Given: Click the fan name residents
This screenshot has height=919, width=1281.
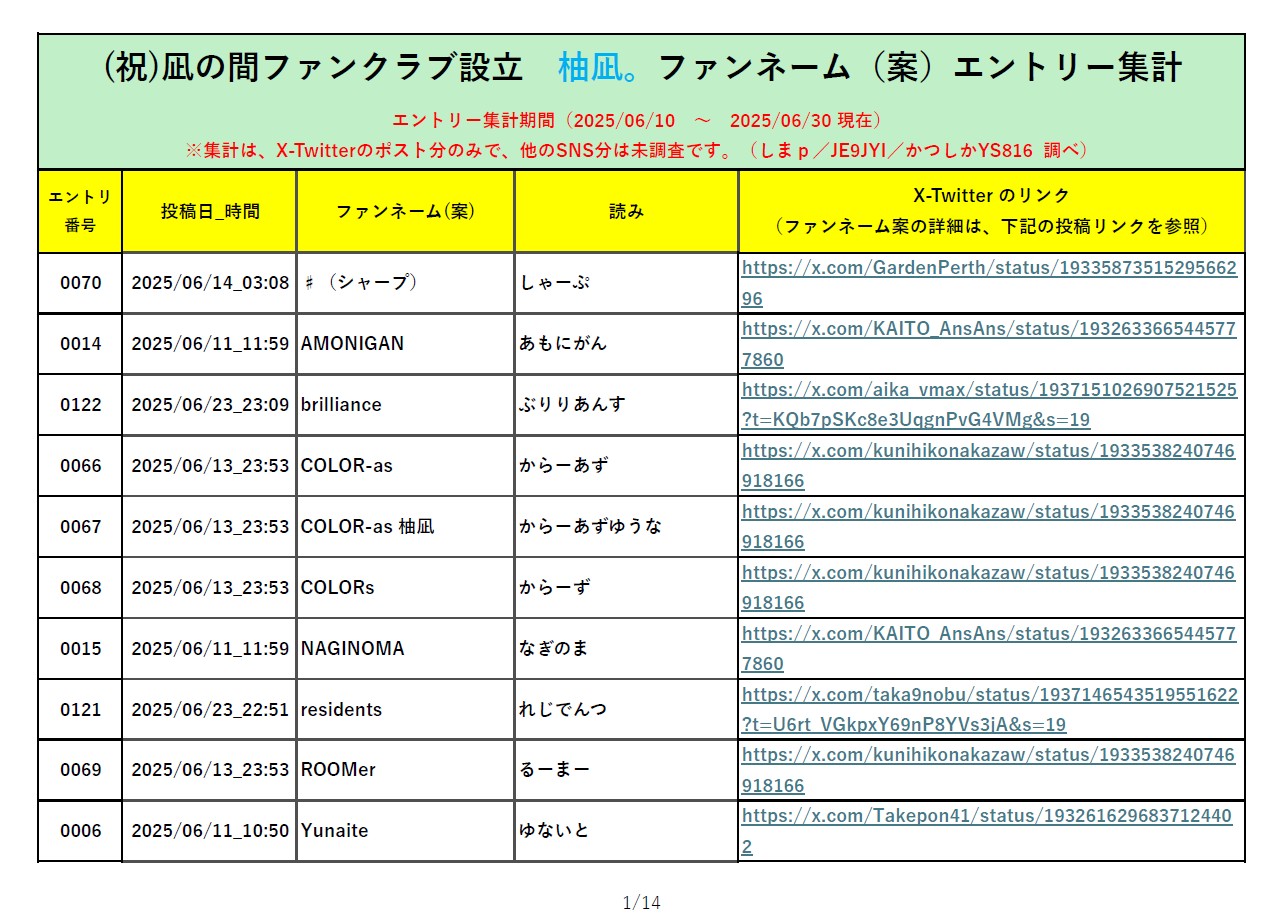Looking at the screenshot, I should pyautogui.click(x=341, y=710).
